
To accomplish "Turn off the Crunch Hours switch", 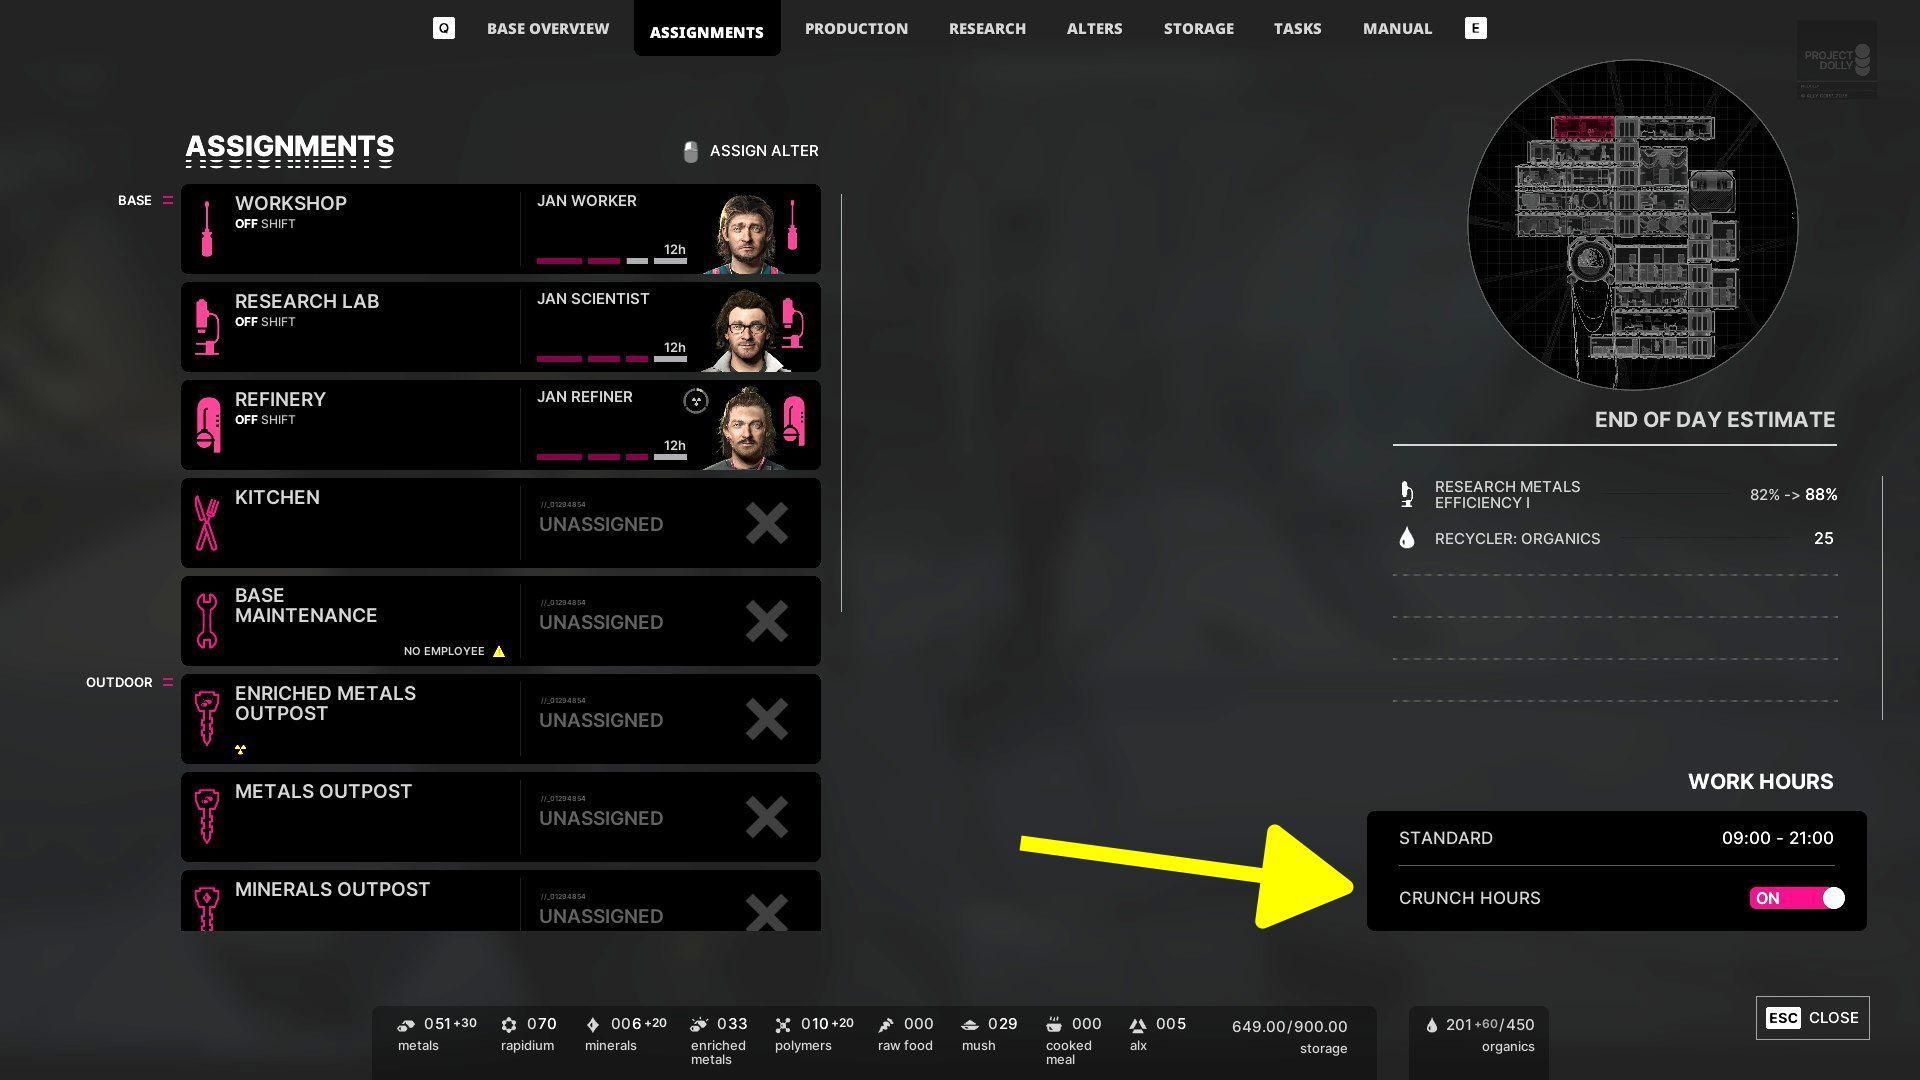I will [1796, 898].
